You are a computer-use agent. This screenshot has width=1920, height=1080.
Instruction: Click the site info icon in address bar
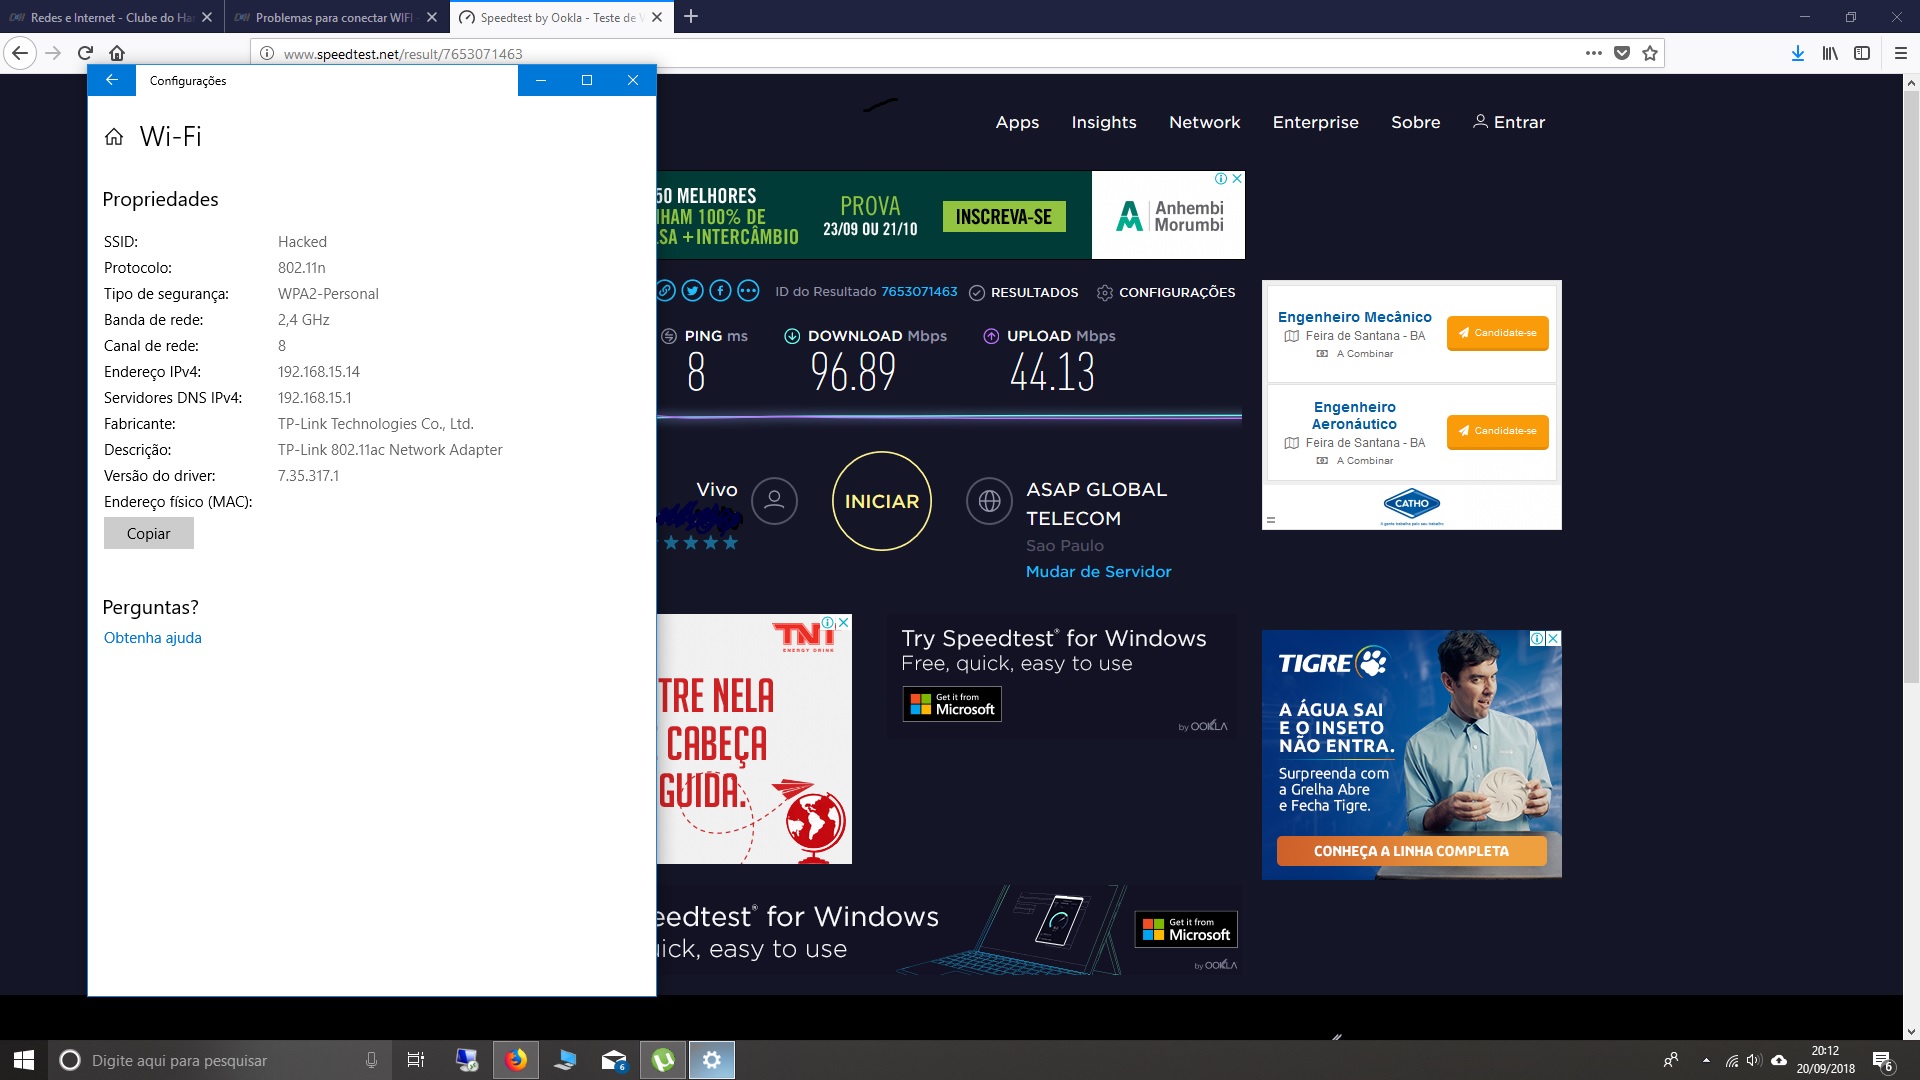pyautogui.click(x=267, y=53)
